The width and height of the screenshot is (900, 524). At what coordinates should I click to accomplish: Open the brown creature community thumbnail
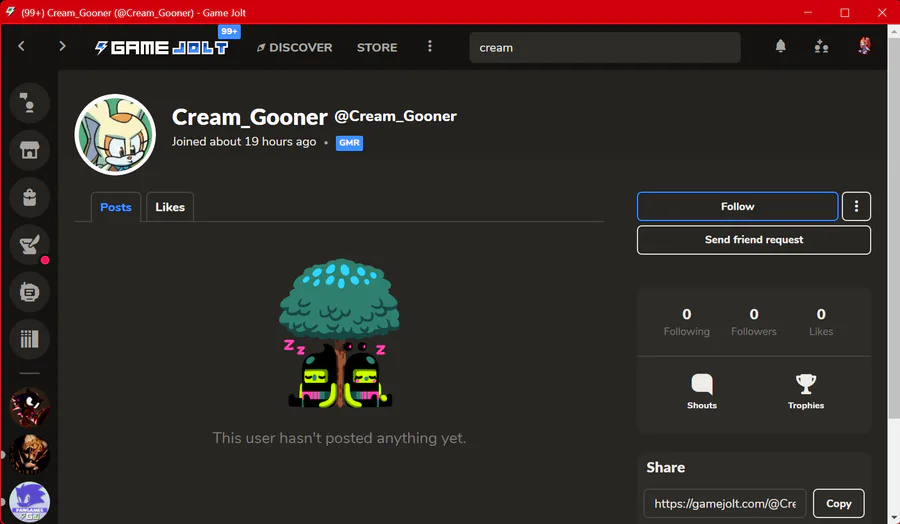[x=29, y=455]
